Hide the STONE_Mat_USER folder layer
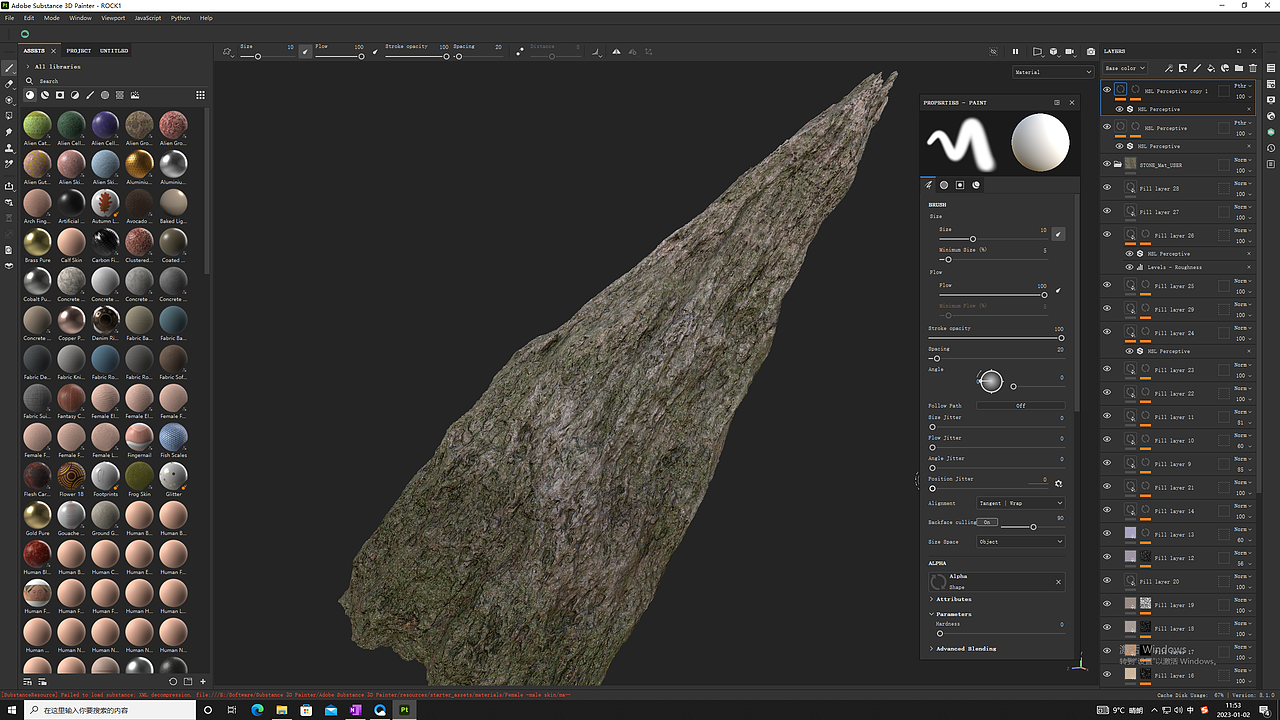This screenshot has width=1280, height=720. 1107,164
